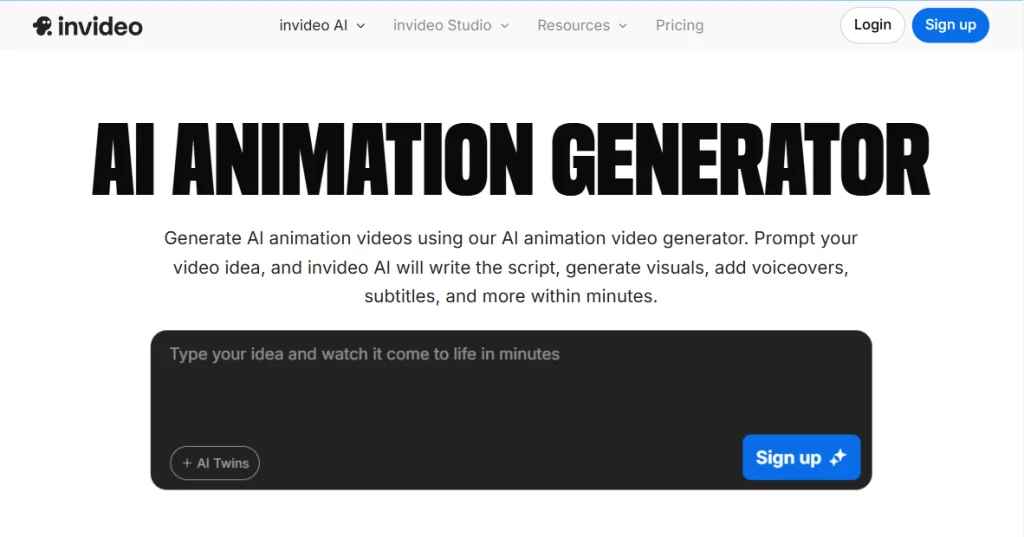Click the invideo logo icon
Image resolution: width=1024 pixels, height=537 pixels.
tap(42, 26)
